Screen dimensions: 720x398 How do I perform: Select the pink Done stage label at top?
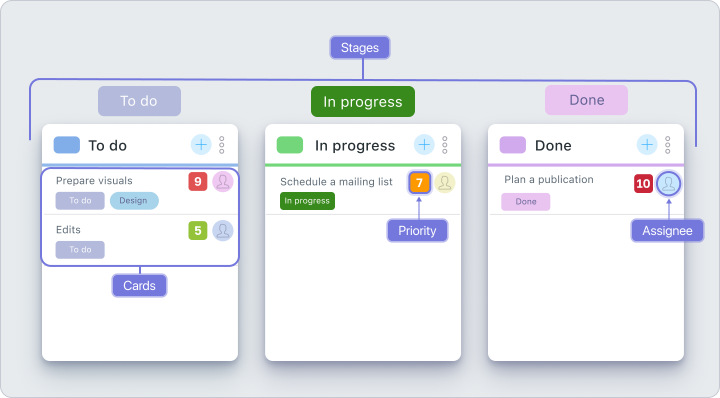[586, 100]
